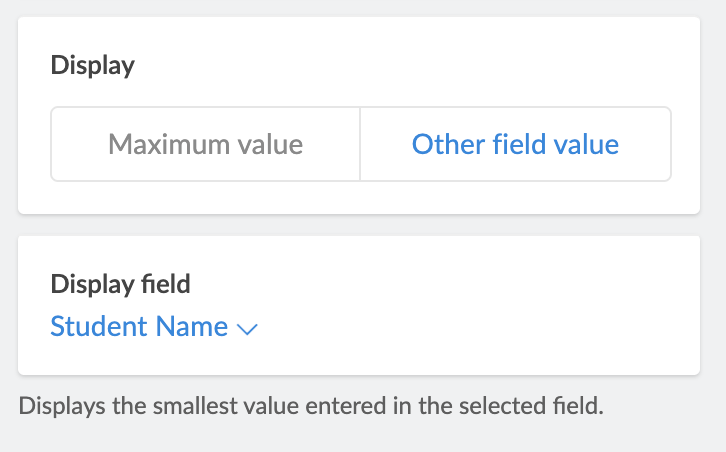Switch display mode to Other field value
The height and width of the screenshot is (452, 726).
point(515,144)
